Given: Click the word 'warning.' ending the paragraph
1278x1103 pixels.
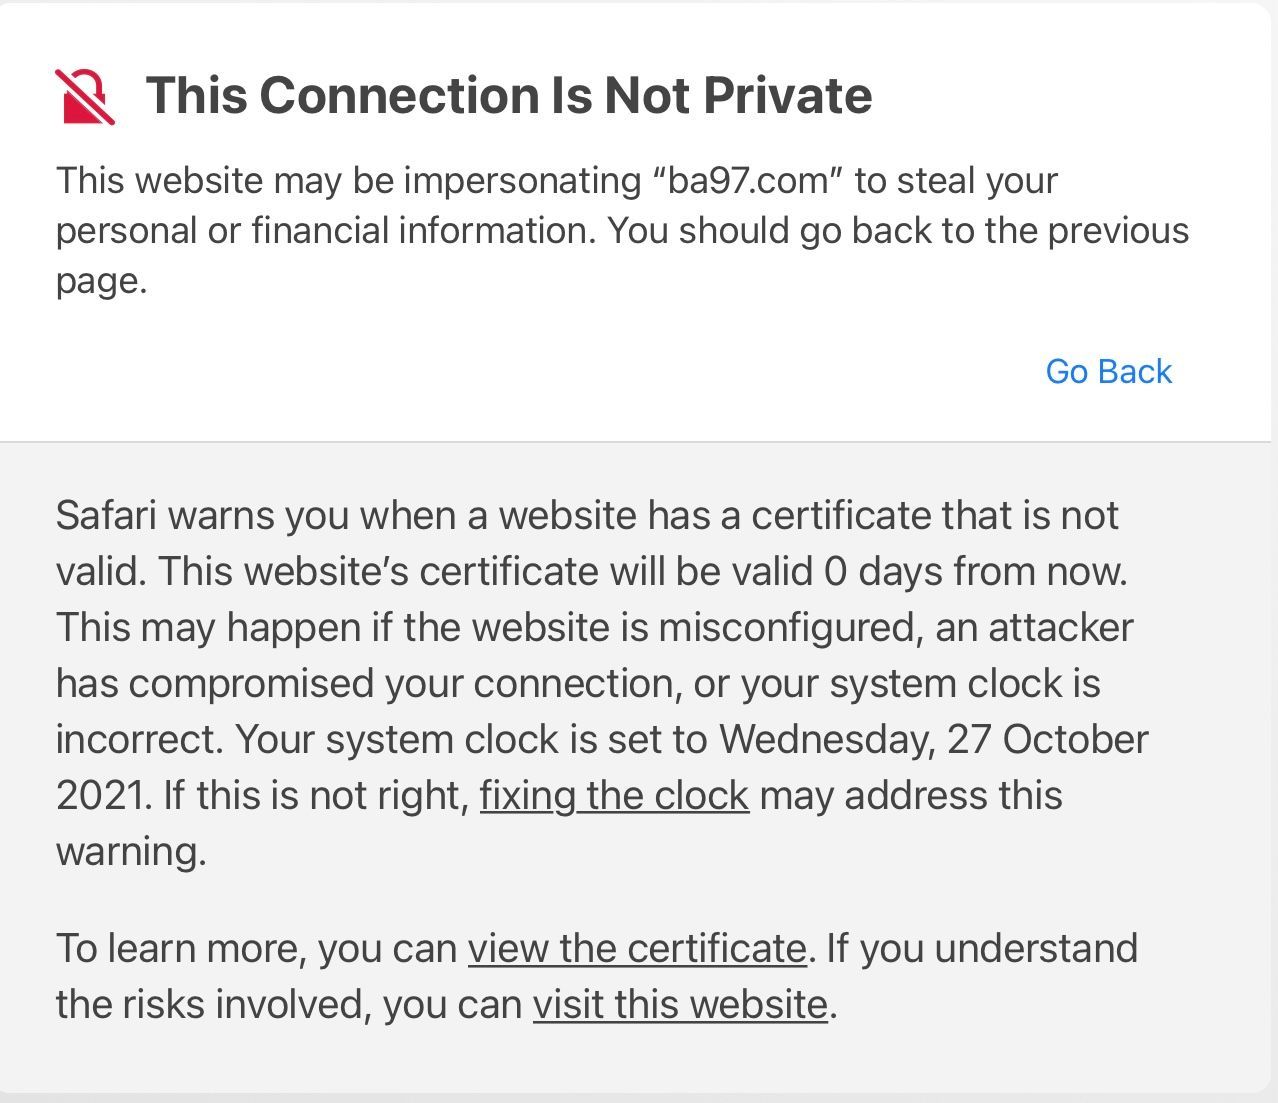Looking at the screenshot, I should [x=131, y=851].
